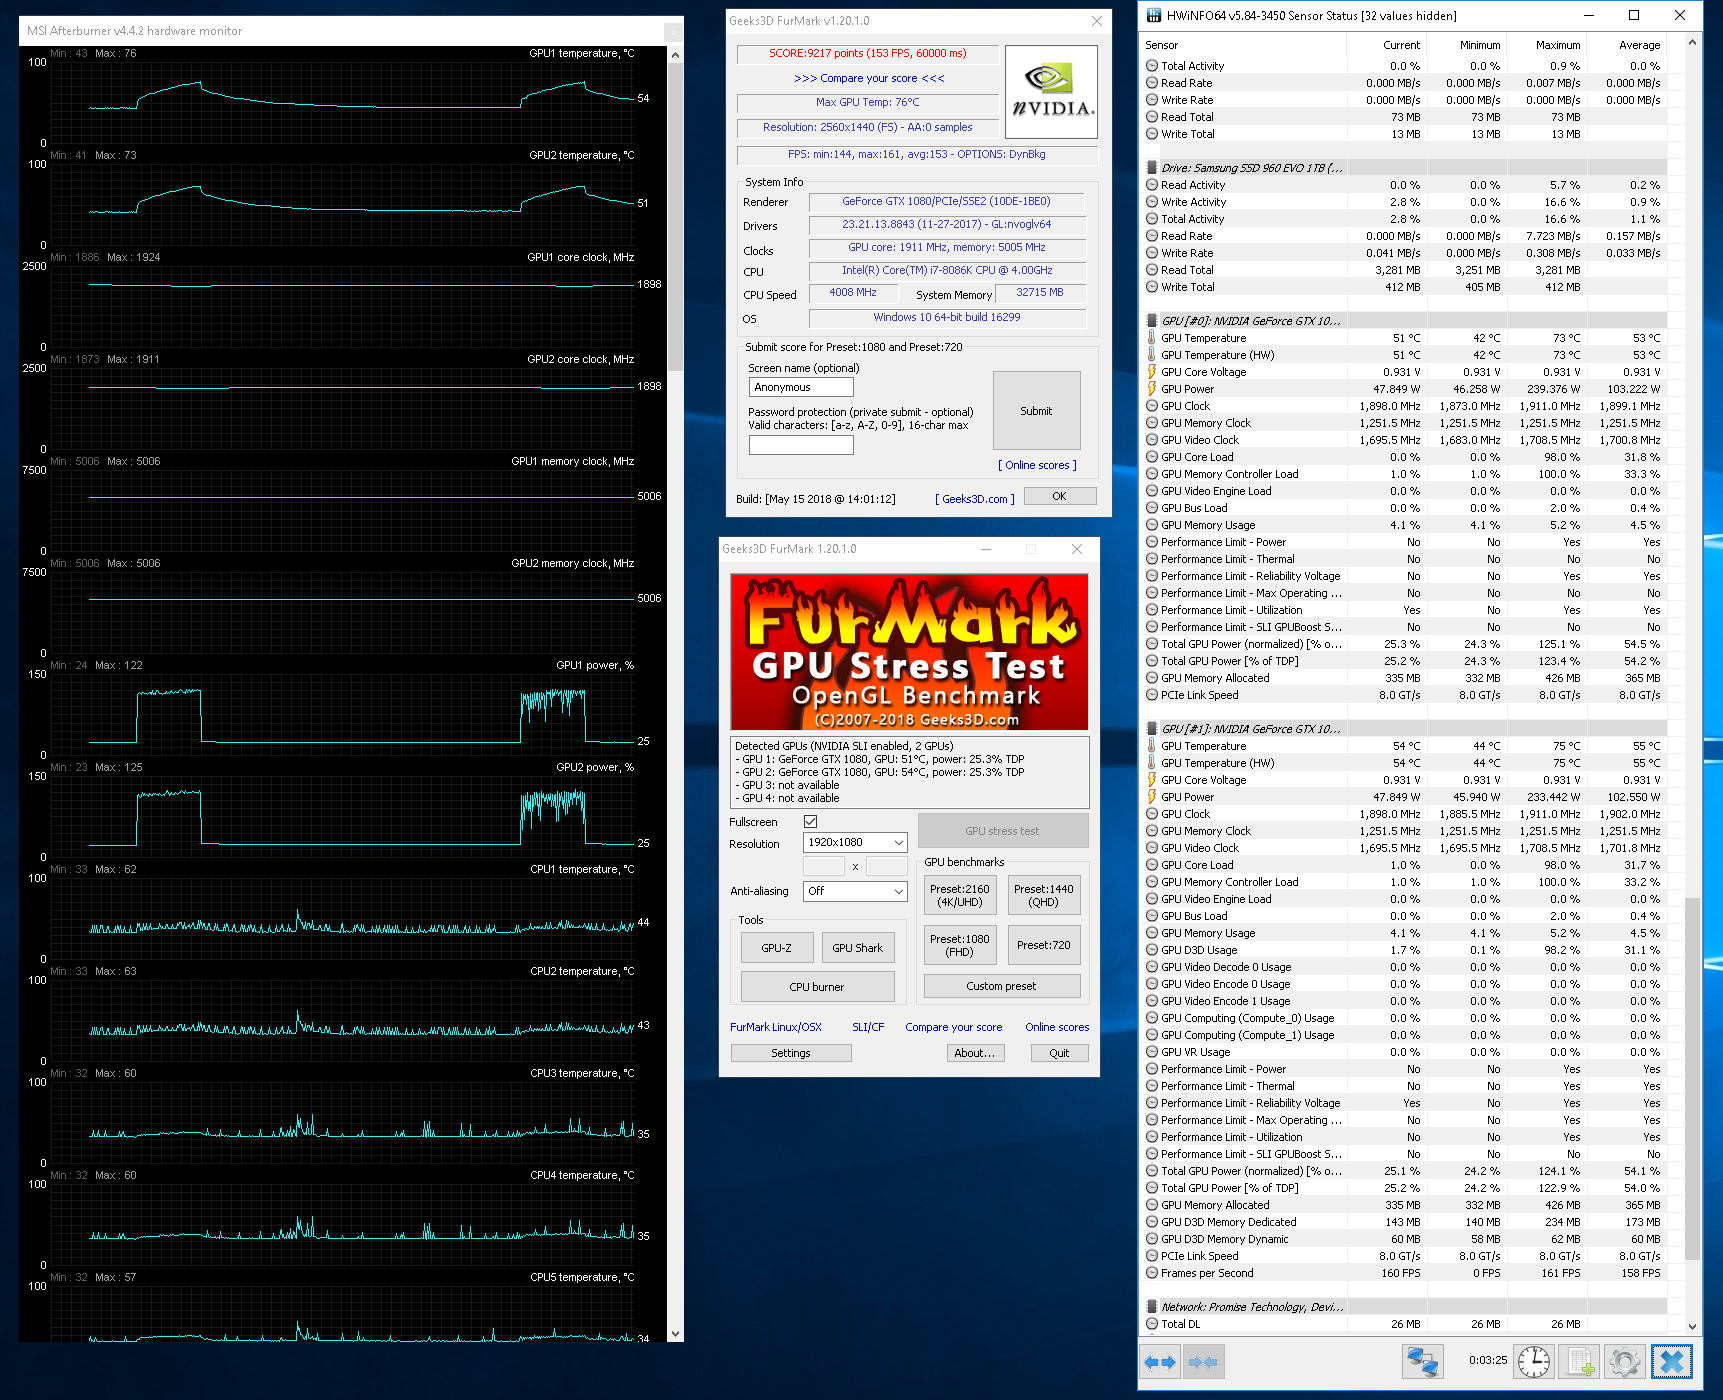Click lightning icon of GPU #0 Core Voltage
Image resolution: width=1723 pixels, height=1400 pixels.
[x=1152, y=372]
